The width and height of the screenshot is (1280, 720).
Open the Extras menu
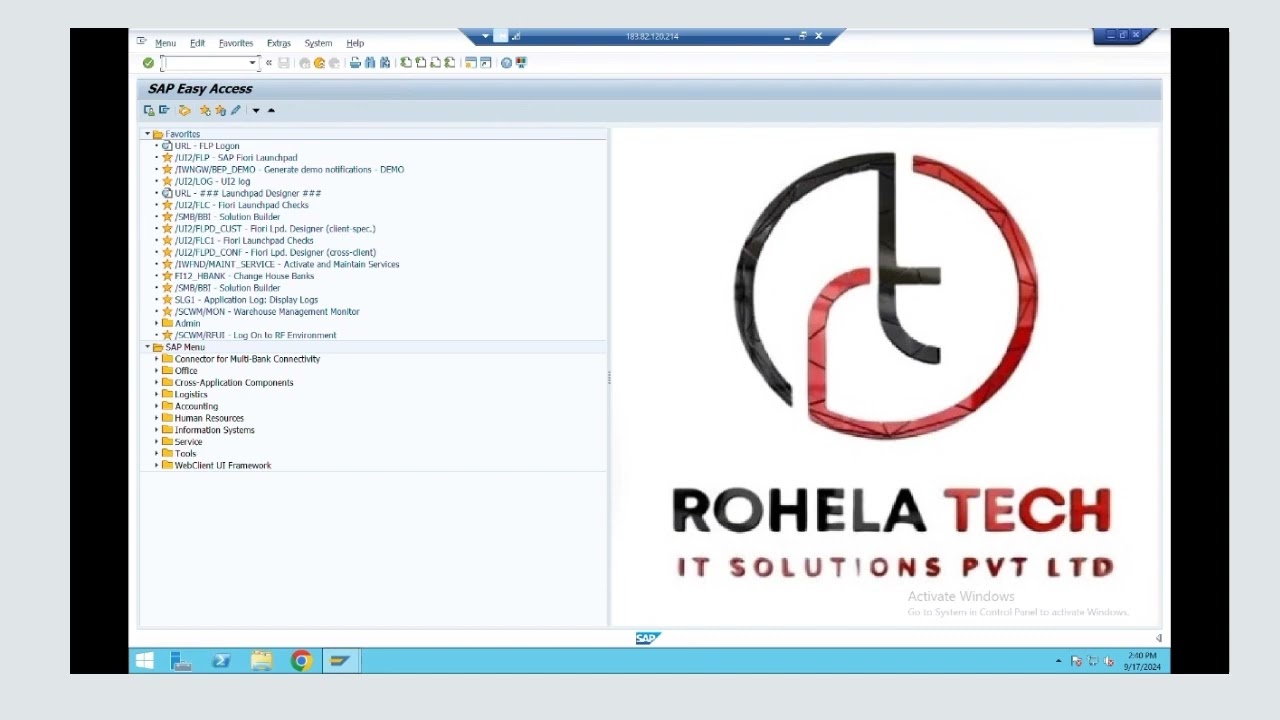tap(279, 43)
